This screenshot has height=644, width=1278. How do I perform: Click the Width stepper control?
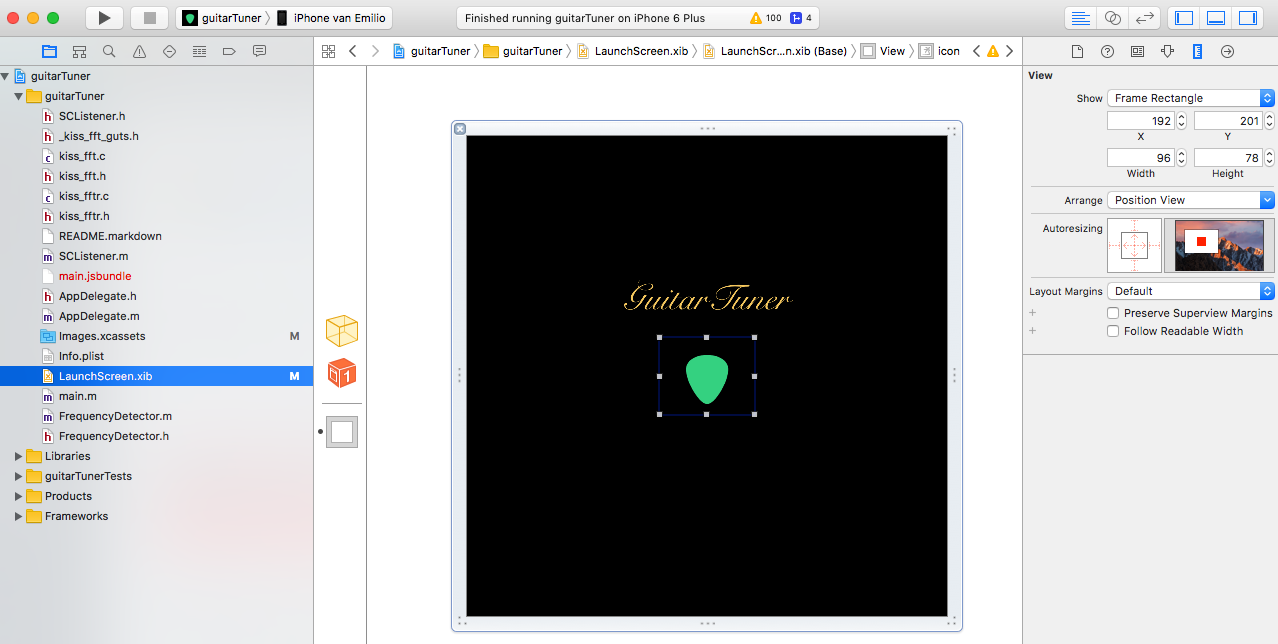click(x=1181, y=158)
